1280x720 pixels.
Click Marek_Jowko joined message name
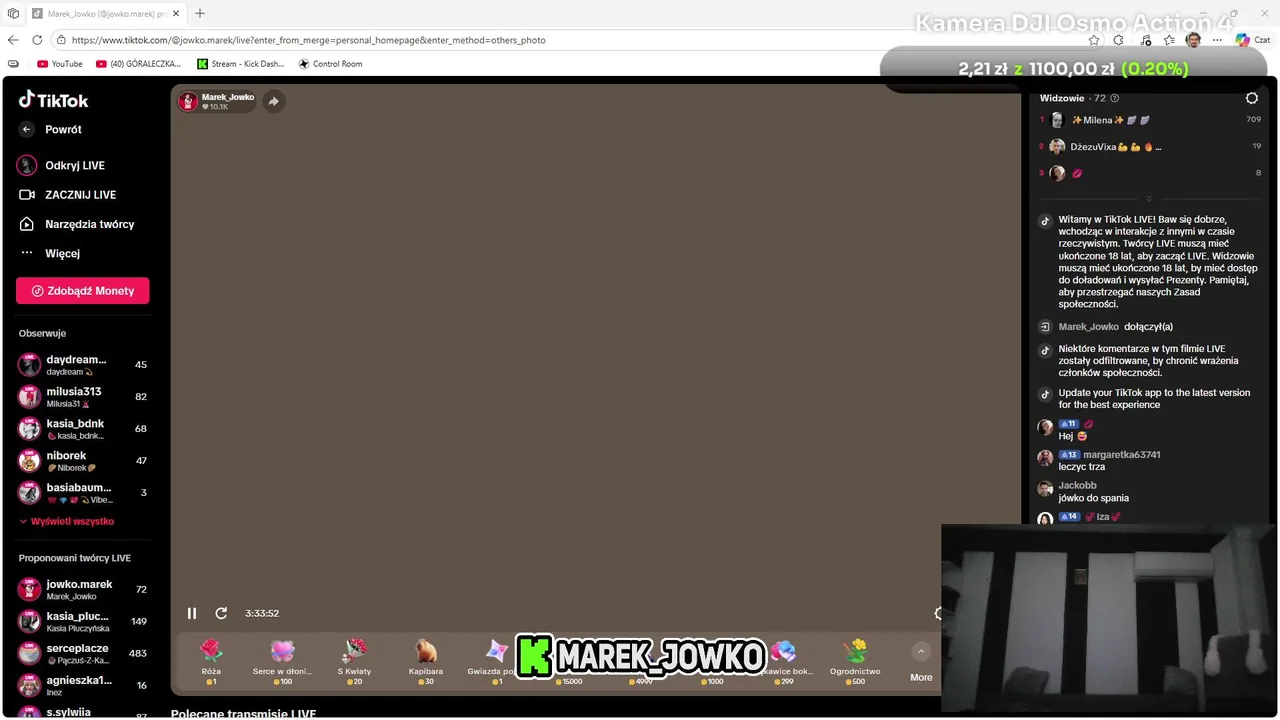pyautogui.click(x=1089, y=327)
